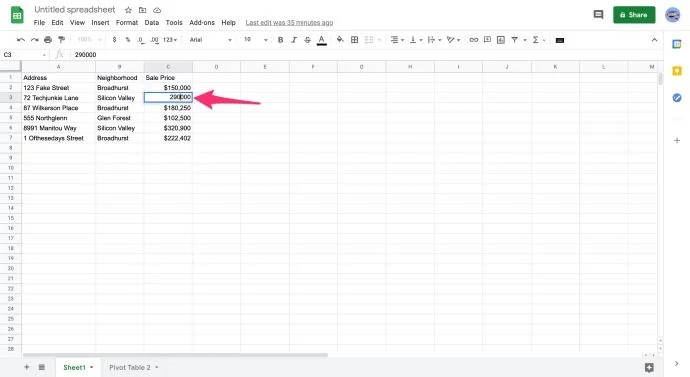The height and width of the screenshot is (377, 690).
Task: Open vertical align dropdown
Action: click(x=416, y=40)
